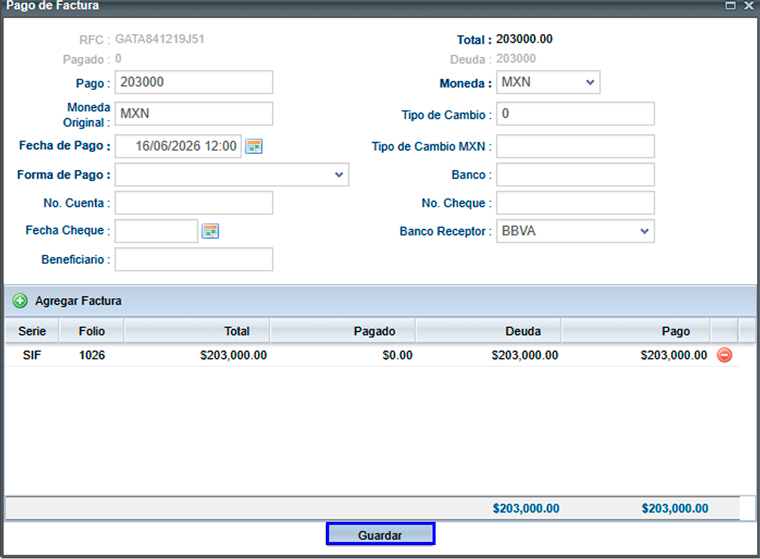
Task: Focus the Banco input field
Action: [575, 175]
